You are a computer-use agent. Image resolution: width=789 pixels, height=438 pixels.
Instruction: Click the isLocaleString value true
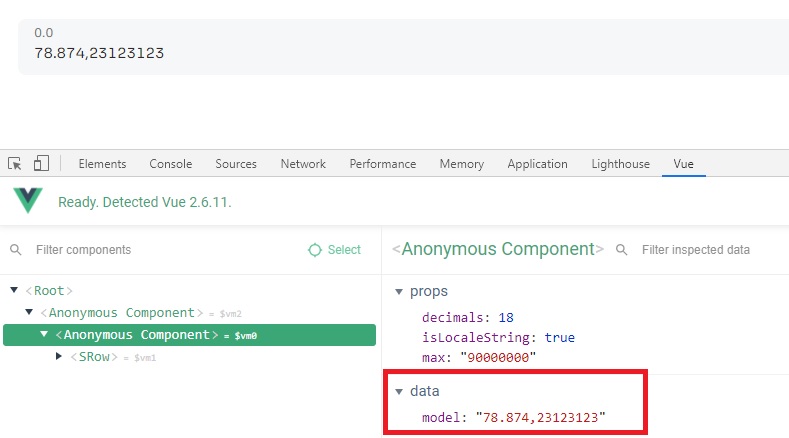(x=560, y=337)
